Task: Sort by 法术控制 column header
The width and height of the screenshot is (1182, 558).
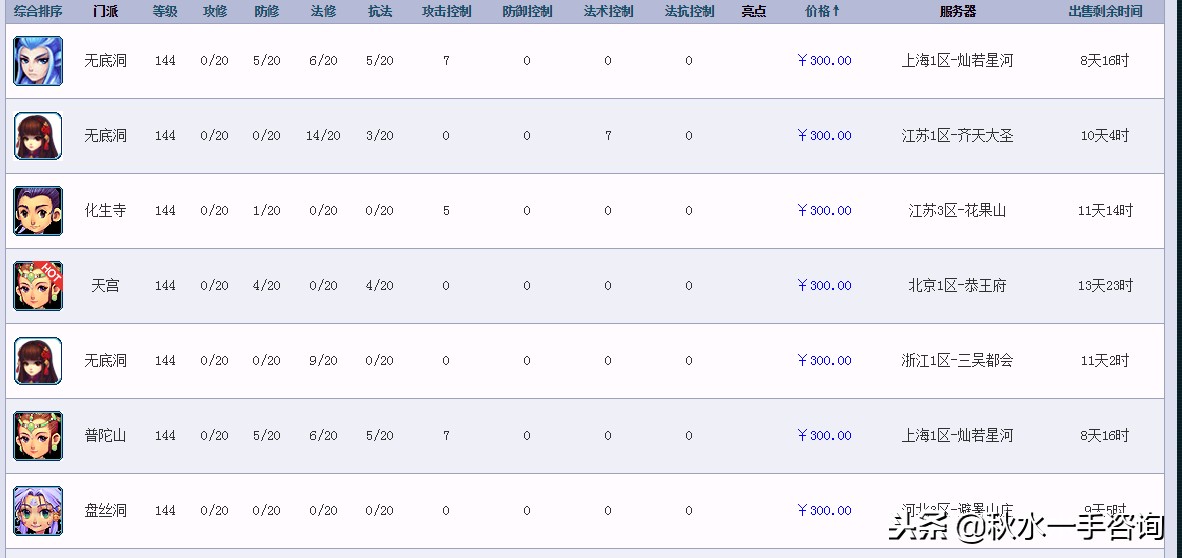Action: coord(608,12)
